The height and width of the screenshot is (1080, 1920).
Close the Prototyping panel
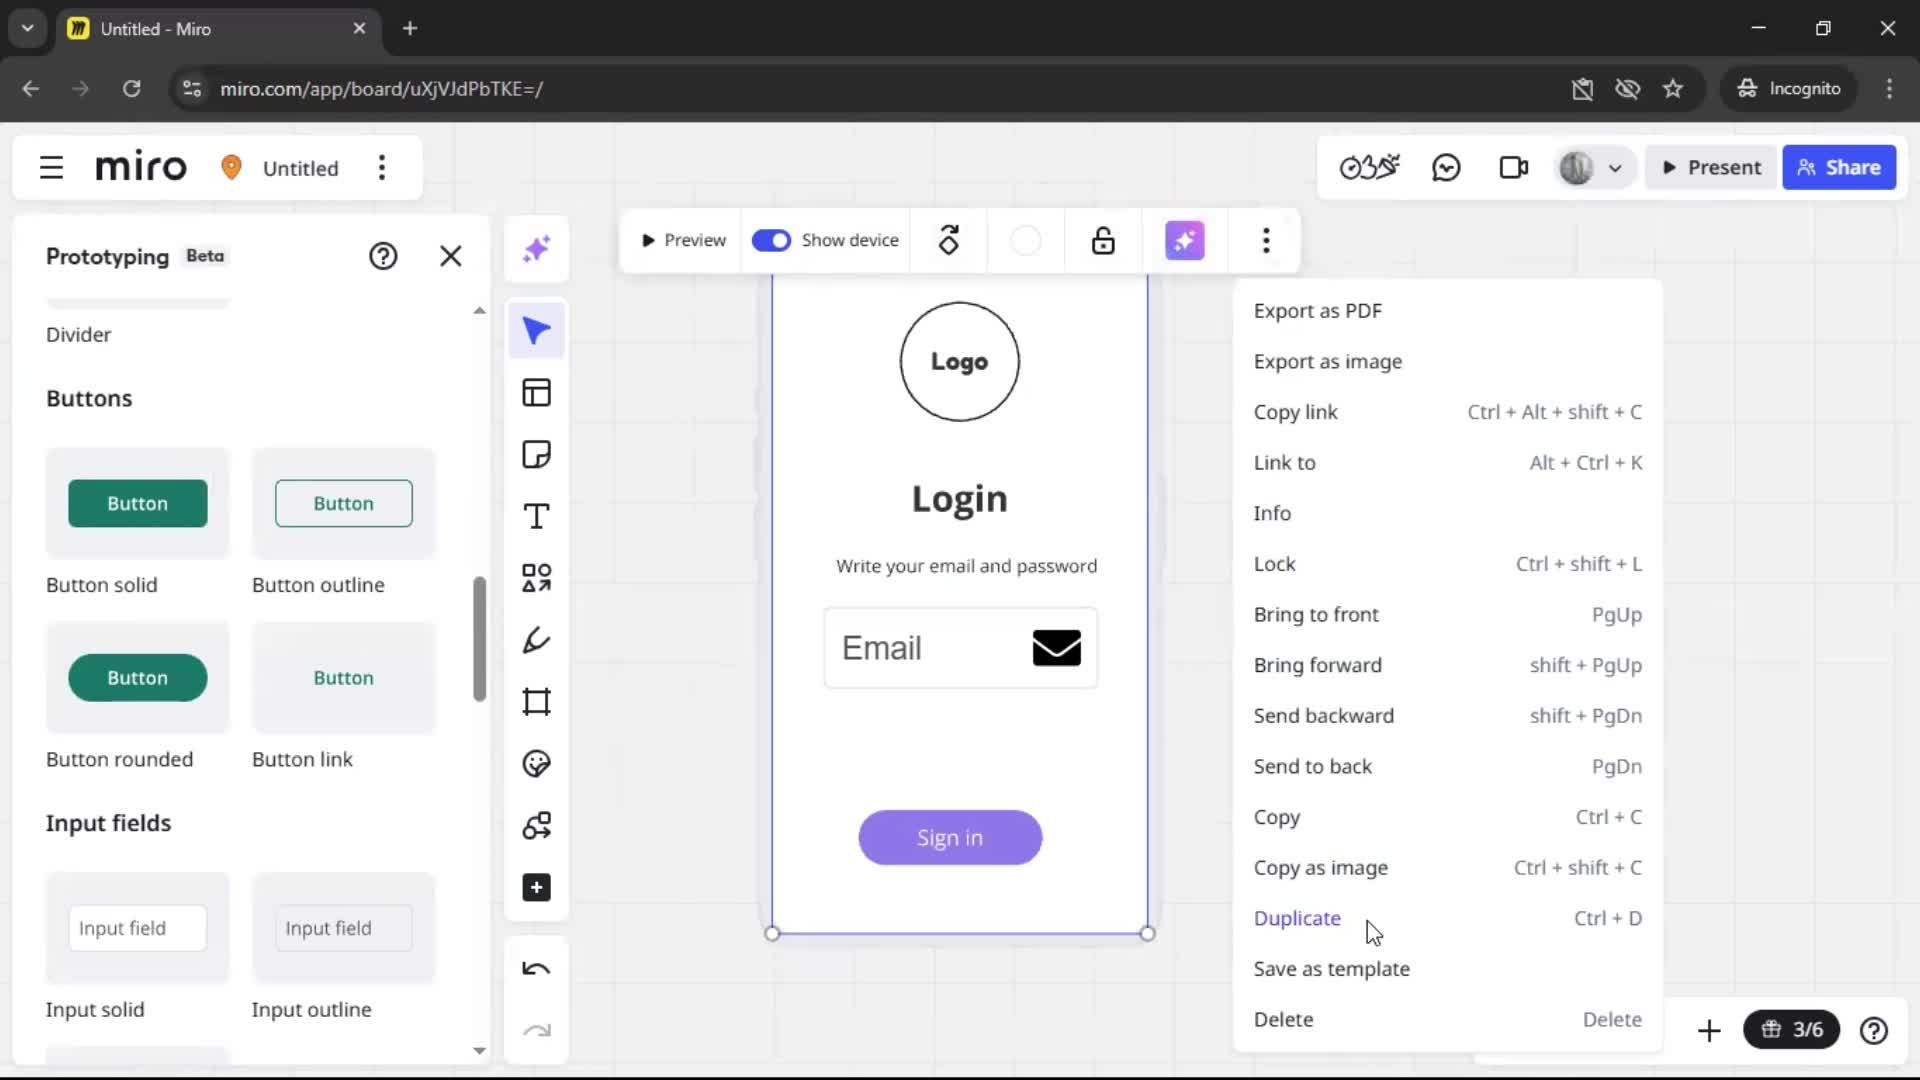click(451, 256)
